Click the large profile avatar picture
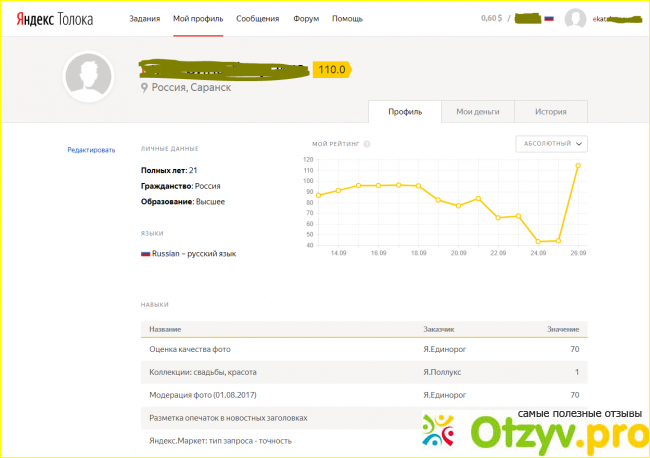 pos(90,76)
